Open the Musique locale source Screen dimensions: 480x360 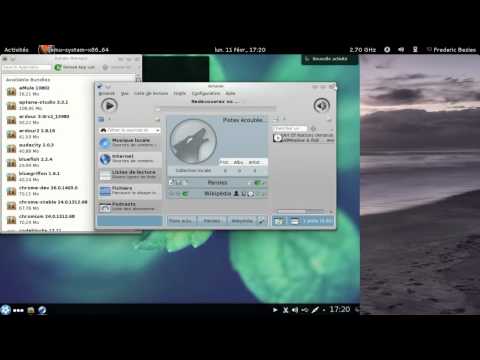tap(130, 143)
